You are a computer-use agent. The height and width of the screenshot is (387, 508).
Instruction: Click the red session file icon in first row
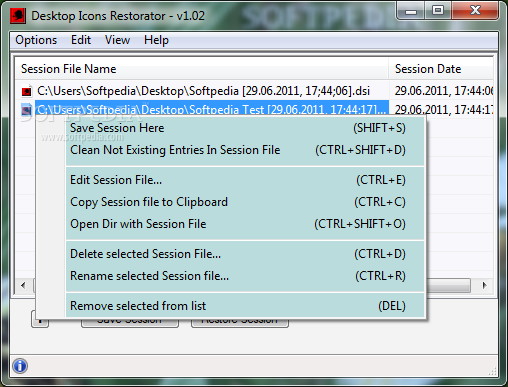[27, 91]
